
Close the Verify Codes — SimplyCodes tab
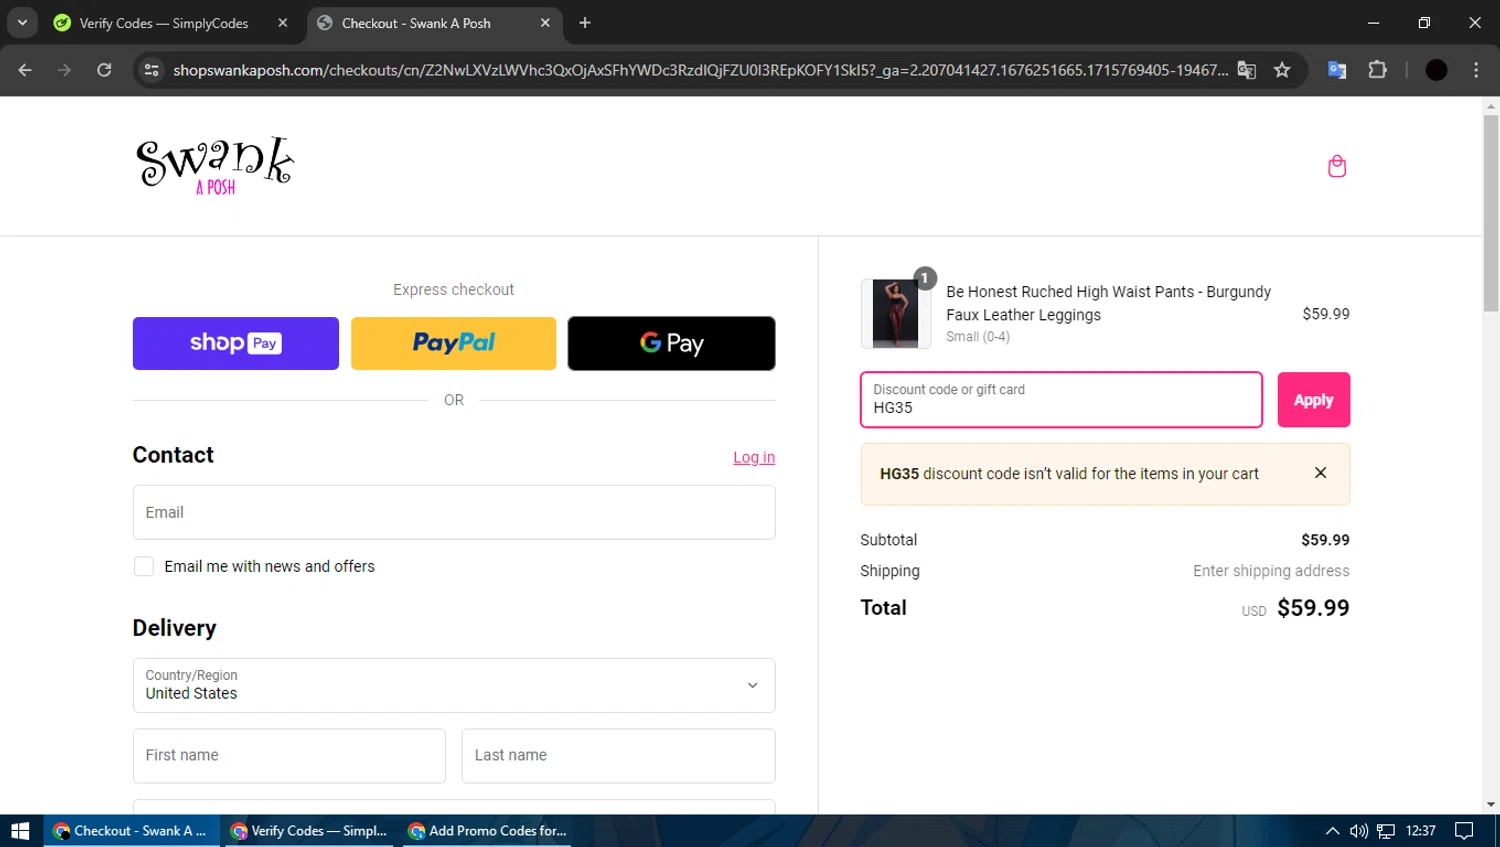pos(283,23)
